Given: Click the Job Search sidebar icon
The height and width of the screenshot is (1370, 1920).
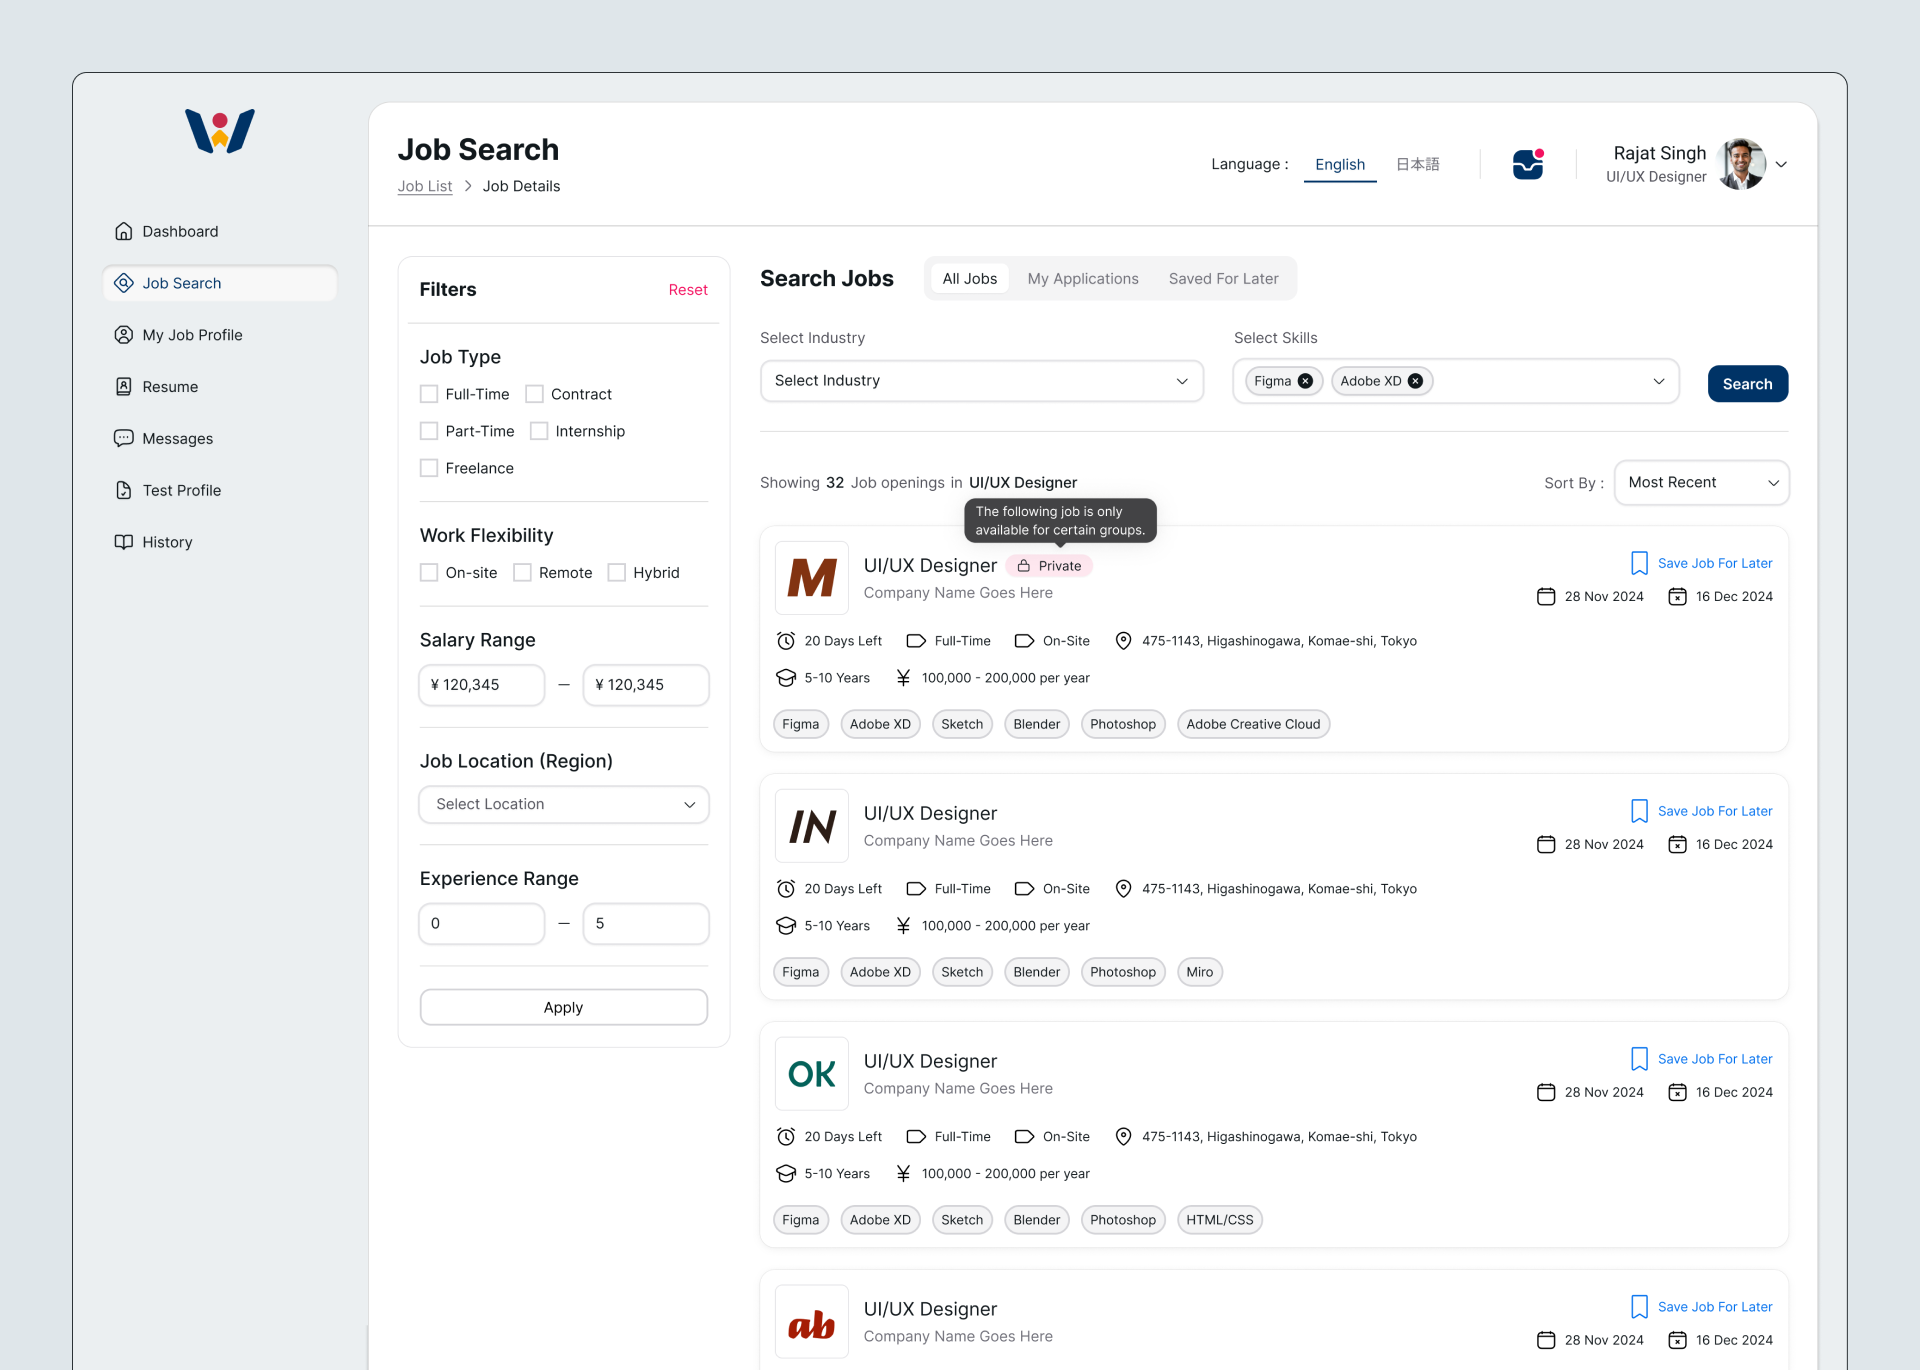Looking at the screenshot, I should click(x=124, y=283).
